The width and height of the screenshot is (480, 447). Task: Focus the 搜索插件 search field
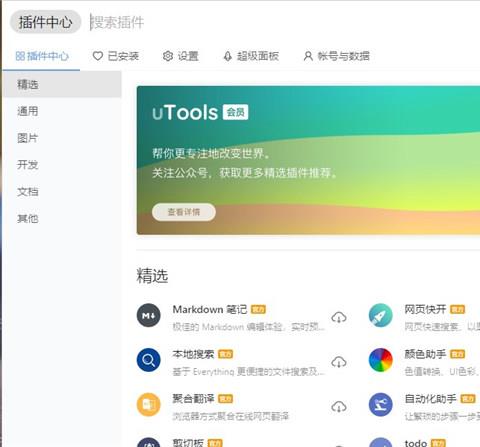283,22
